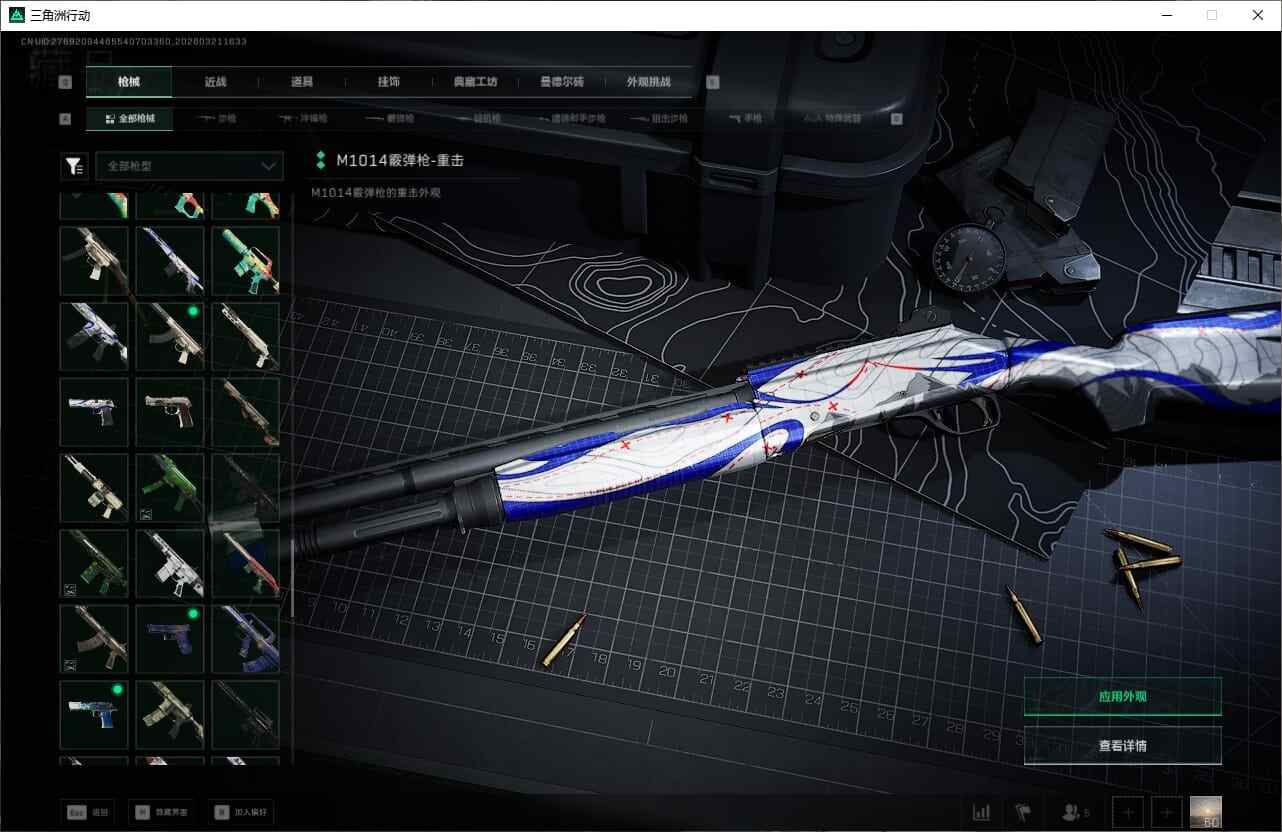Image resolution: width=1282 pixels, height=832 pixels.
Task: Click the flag icon in bottom bar
Action: point(1022,812)
